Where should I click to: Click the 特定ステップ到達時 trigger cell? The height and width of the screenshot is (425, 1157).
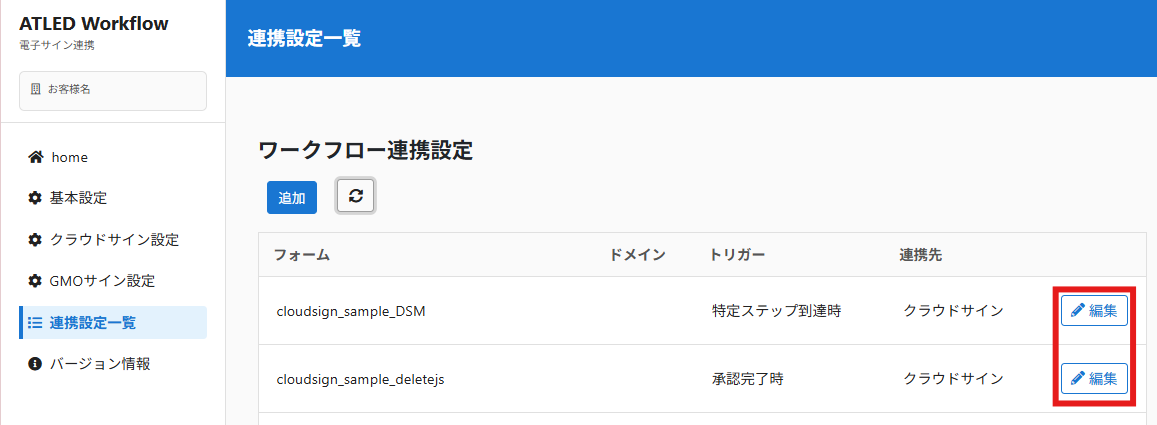click(777, 311)
